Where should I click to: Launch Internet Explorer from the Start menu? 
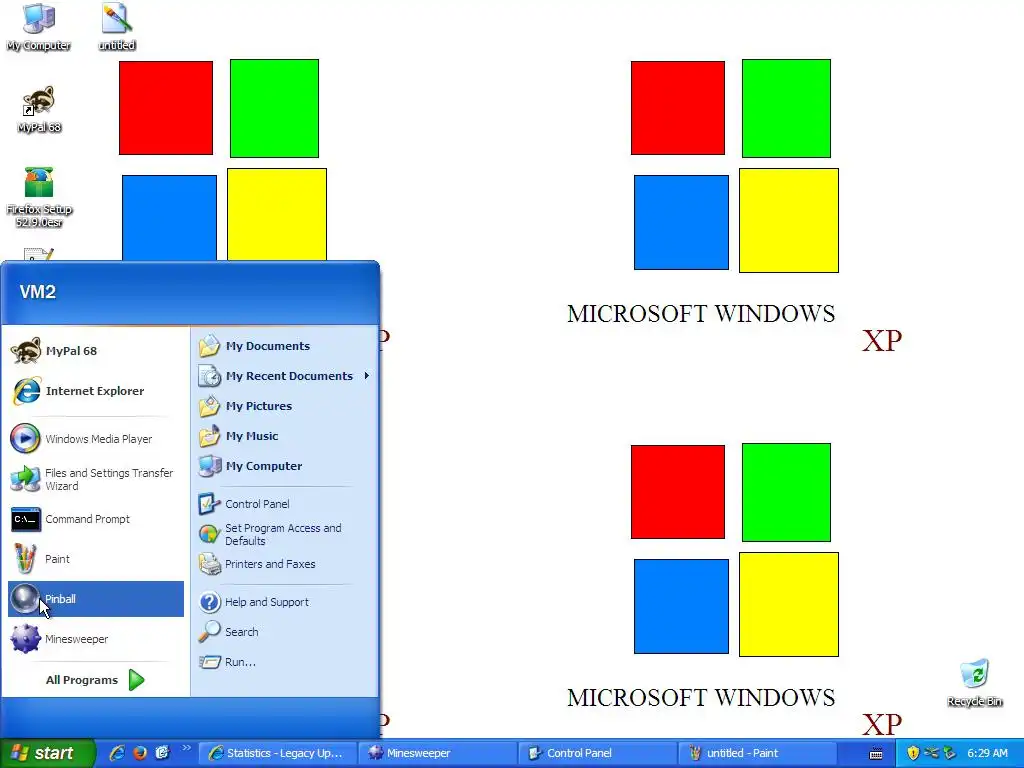point(96,391)
